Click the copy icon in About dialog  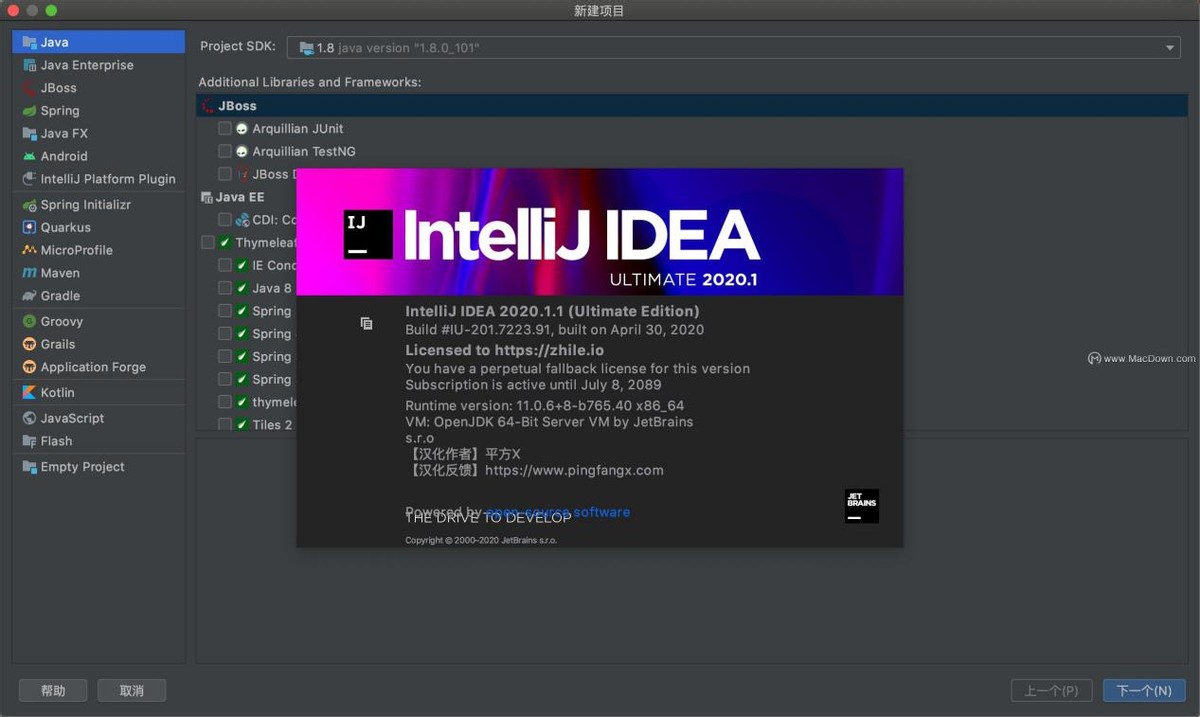coord(366,323)
